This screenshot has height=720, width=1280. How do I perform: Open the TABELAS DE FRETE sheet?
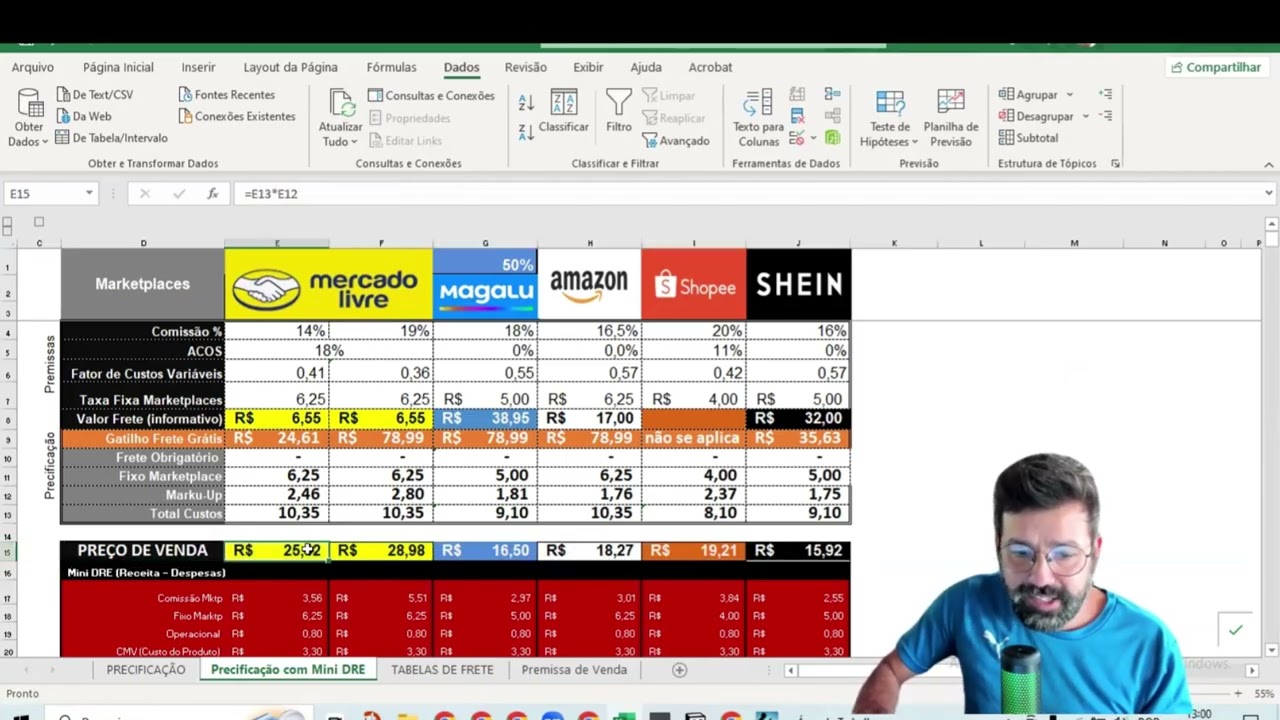coord(442,669)
